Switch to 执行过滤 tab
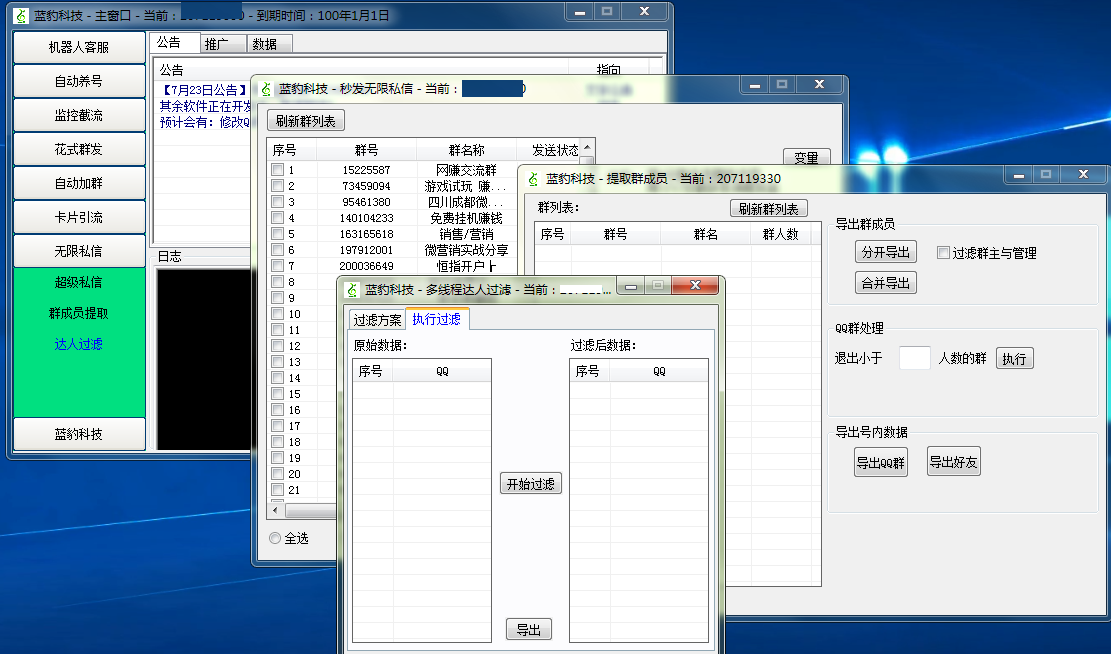1111x654 pixels. (x=436, y=319)
